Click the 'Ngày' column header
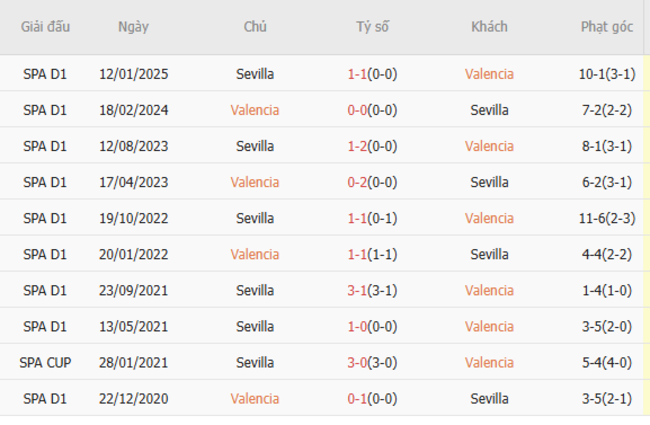This screenshot has height=425, width=650. pyautogui.click(x=133, y=27)
